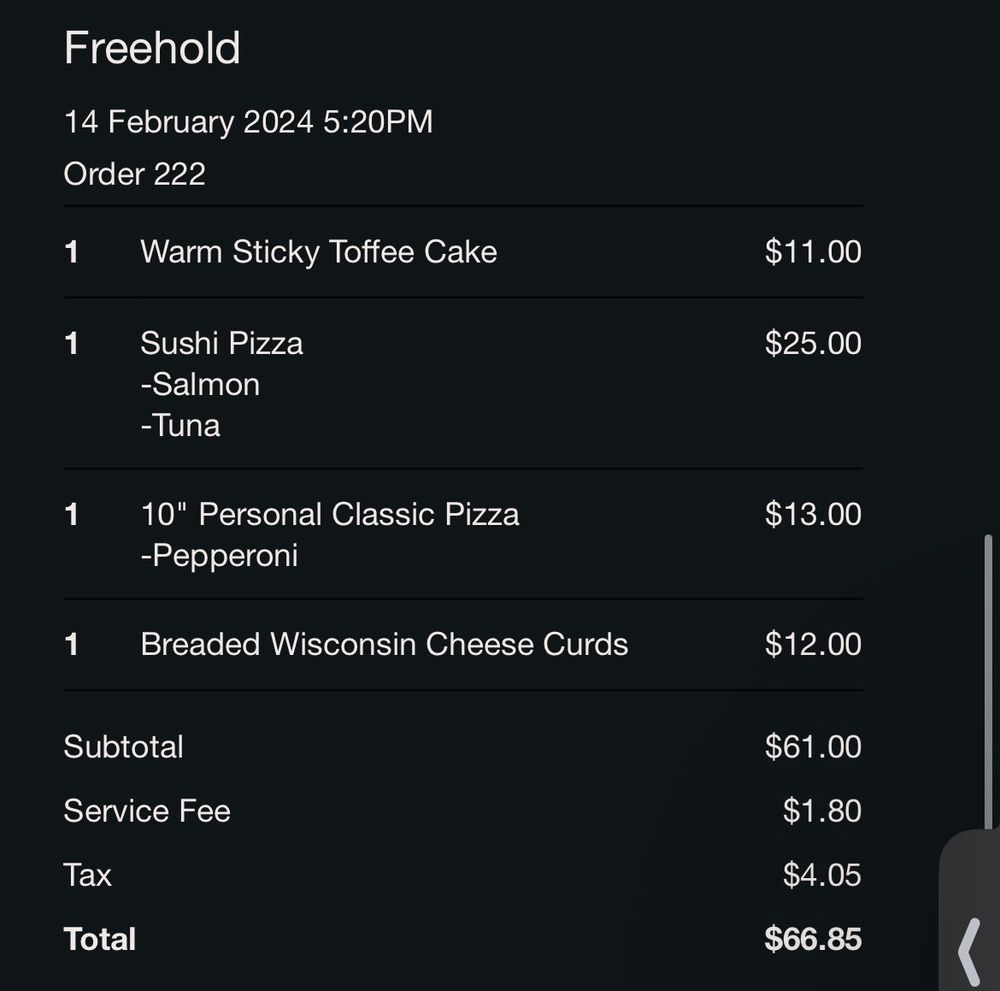The image size is (1000, 991).
Task: Click the Order 222 label
Action: pyautogui.click(x=134, y=174)
